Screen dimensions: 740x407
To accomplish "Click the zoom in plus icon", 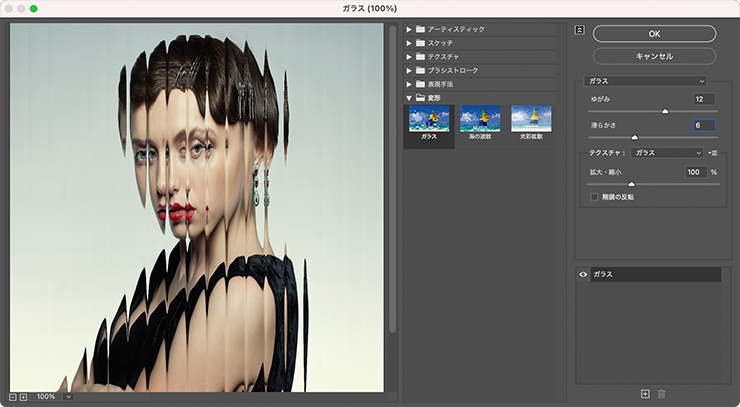I will click(x=24, y=397).
